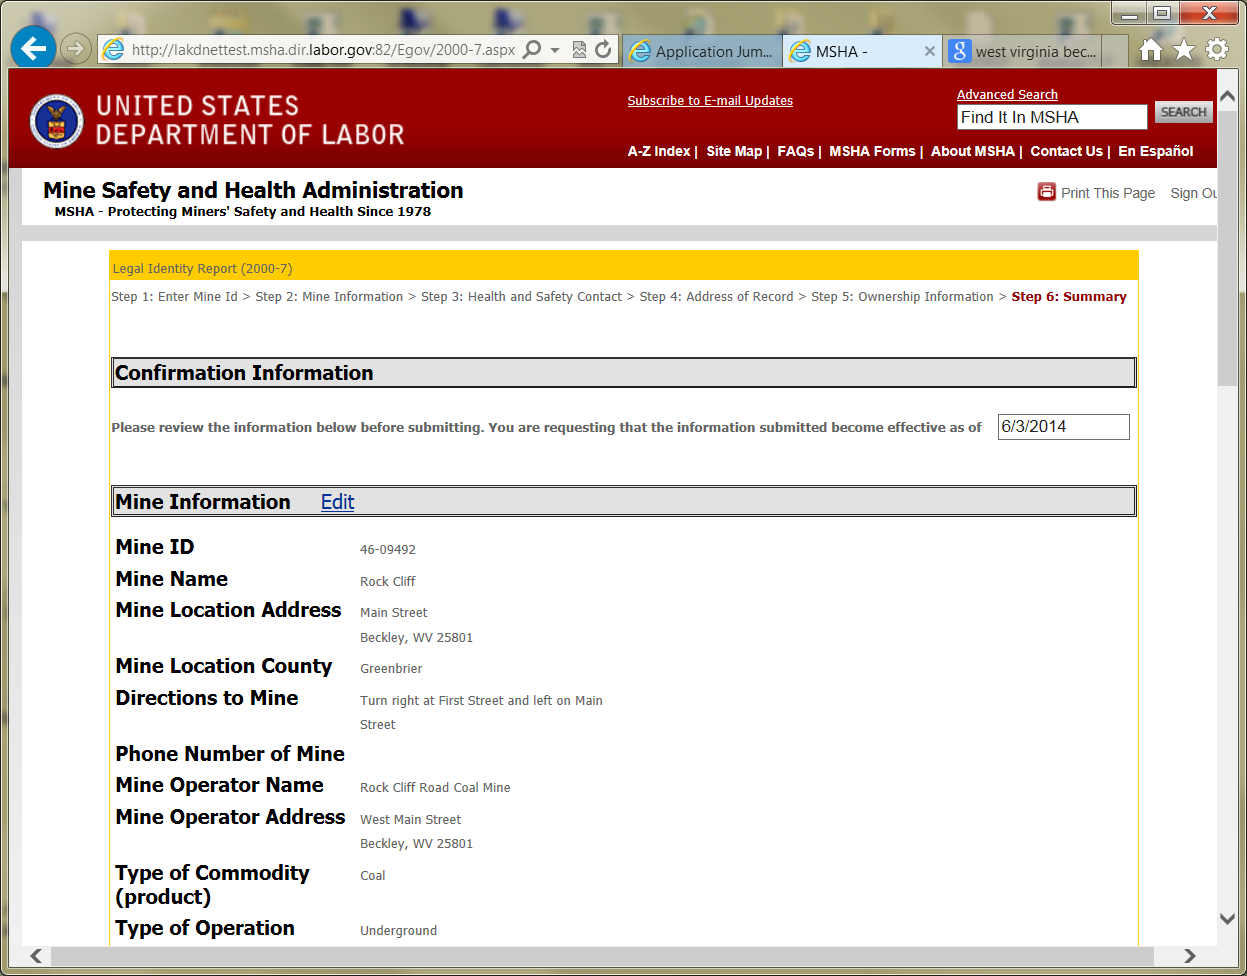Screen dimensions: 1247x976
Task: Open the Subscribe to E-mail Updates link
Action: click(710, 101)
